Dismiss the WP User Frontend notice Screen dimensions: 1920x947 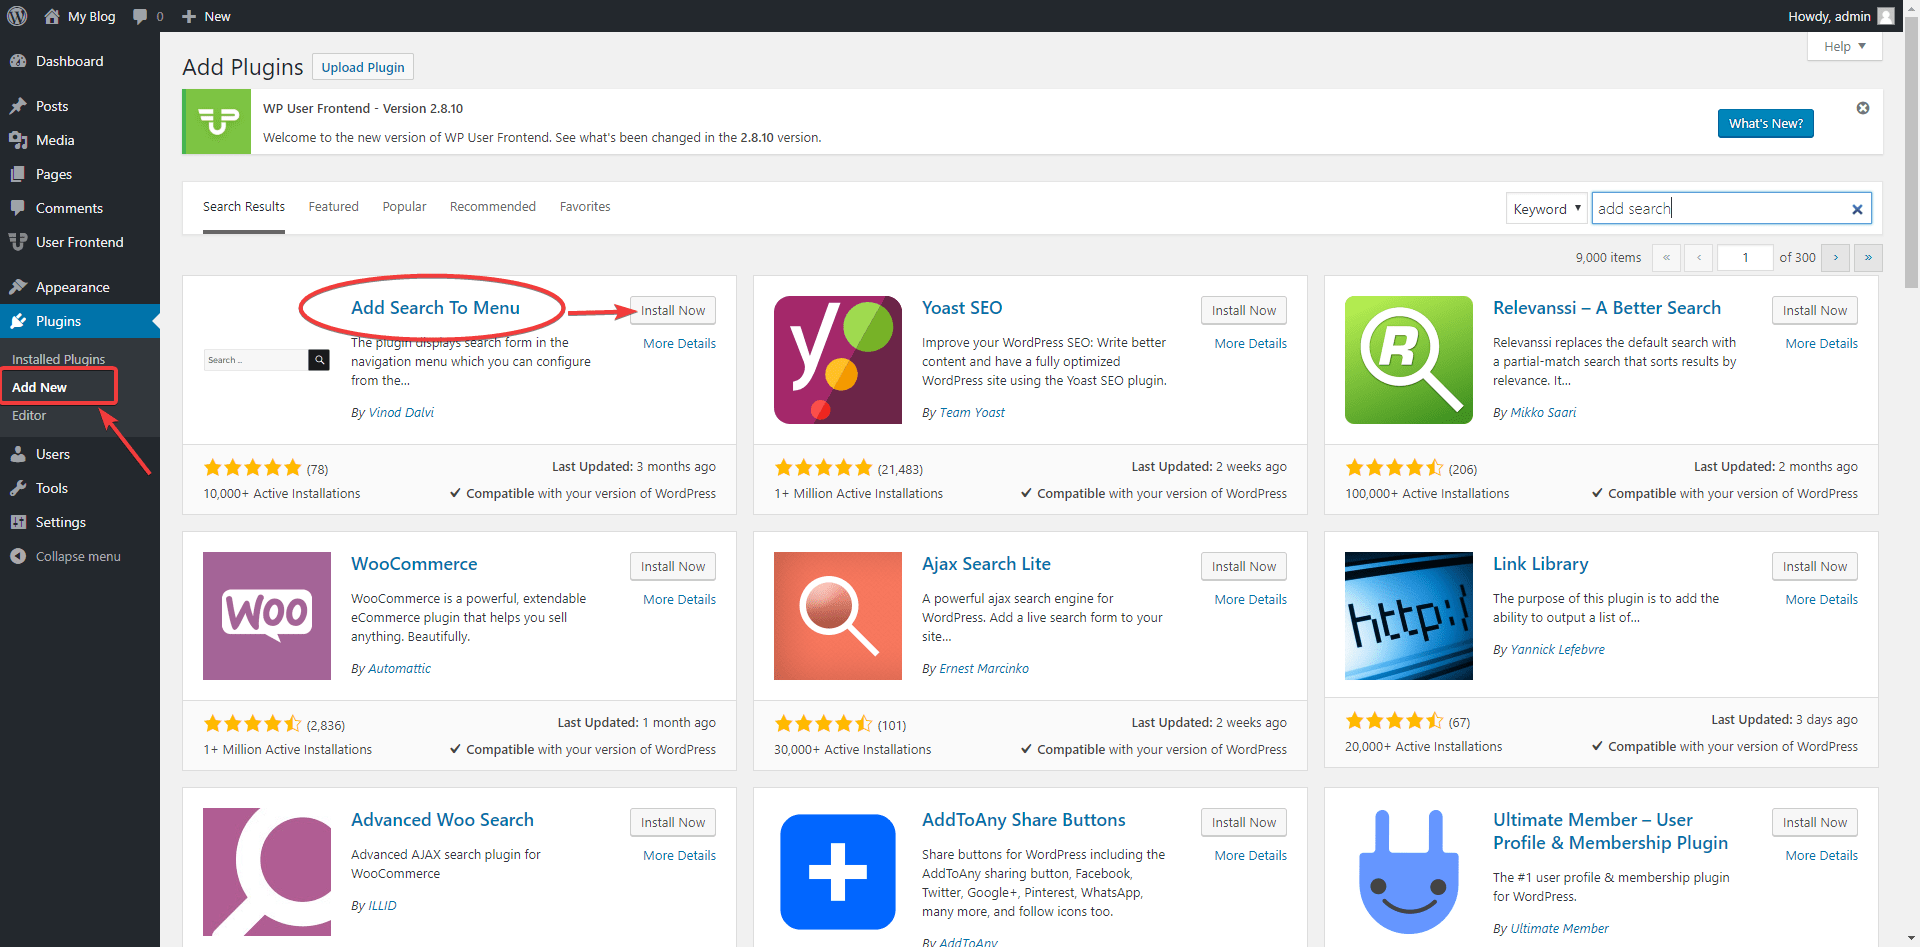pos(1863,108)
